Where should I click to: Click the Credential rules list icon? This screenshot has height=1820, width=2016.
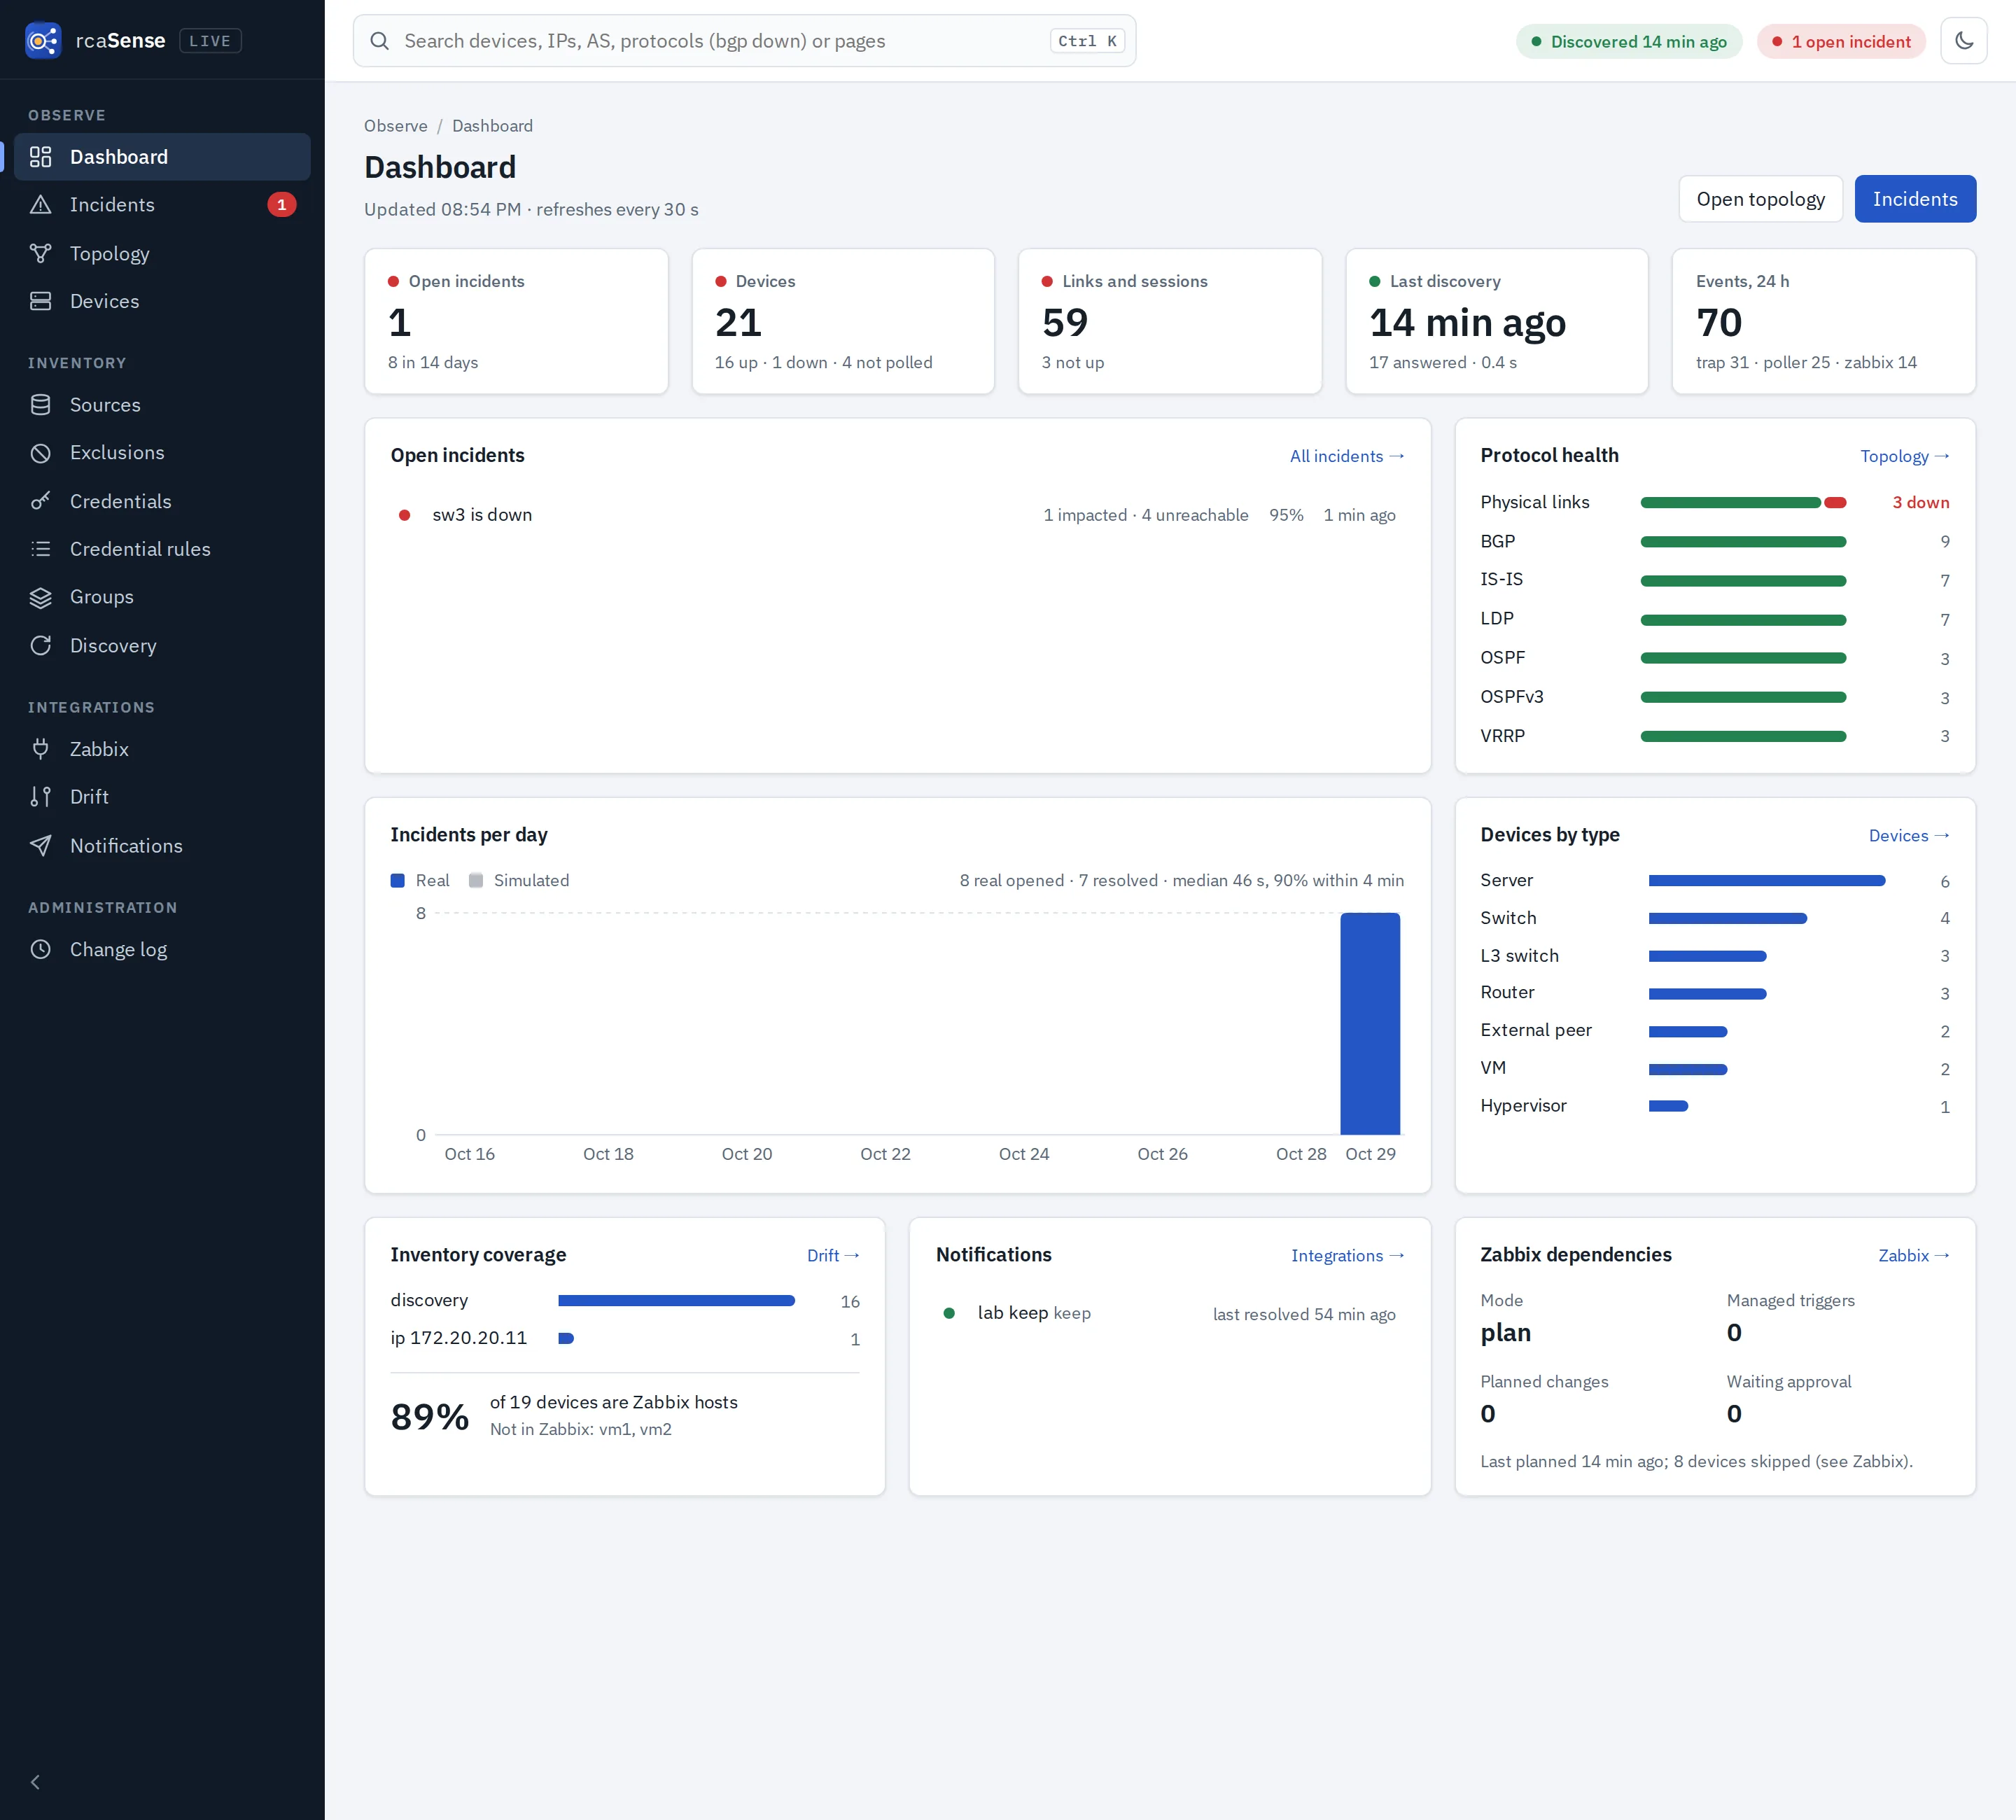click(40, 549)
